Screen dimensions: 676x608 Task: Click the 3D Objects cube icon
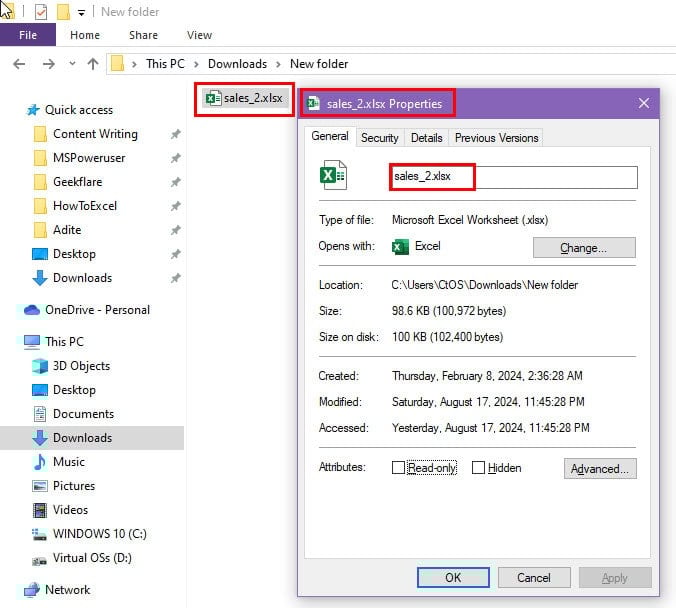(40, 366)
